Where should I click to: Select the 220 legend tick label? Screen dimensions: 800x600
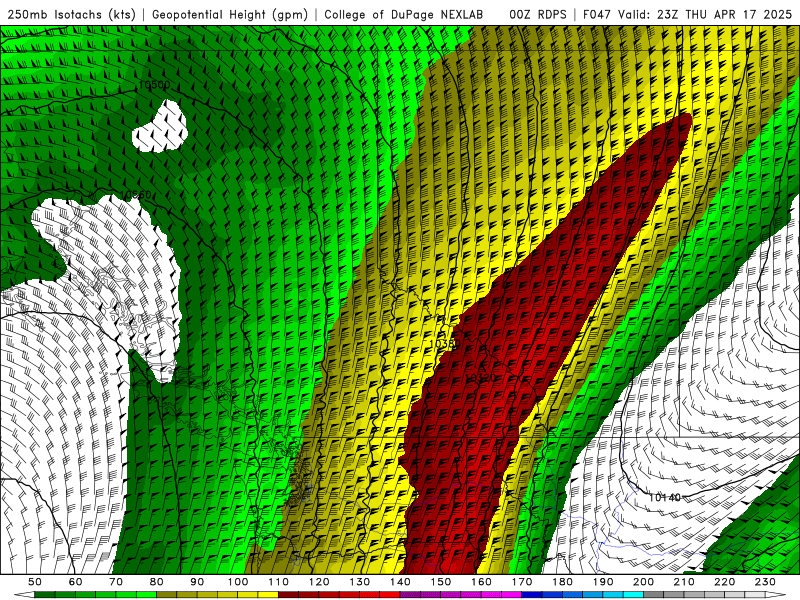[x=725, y=582]
